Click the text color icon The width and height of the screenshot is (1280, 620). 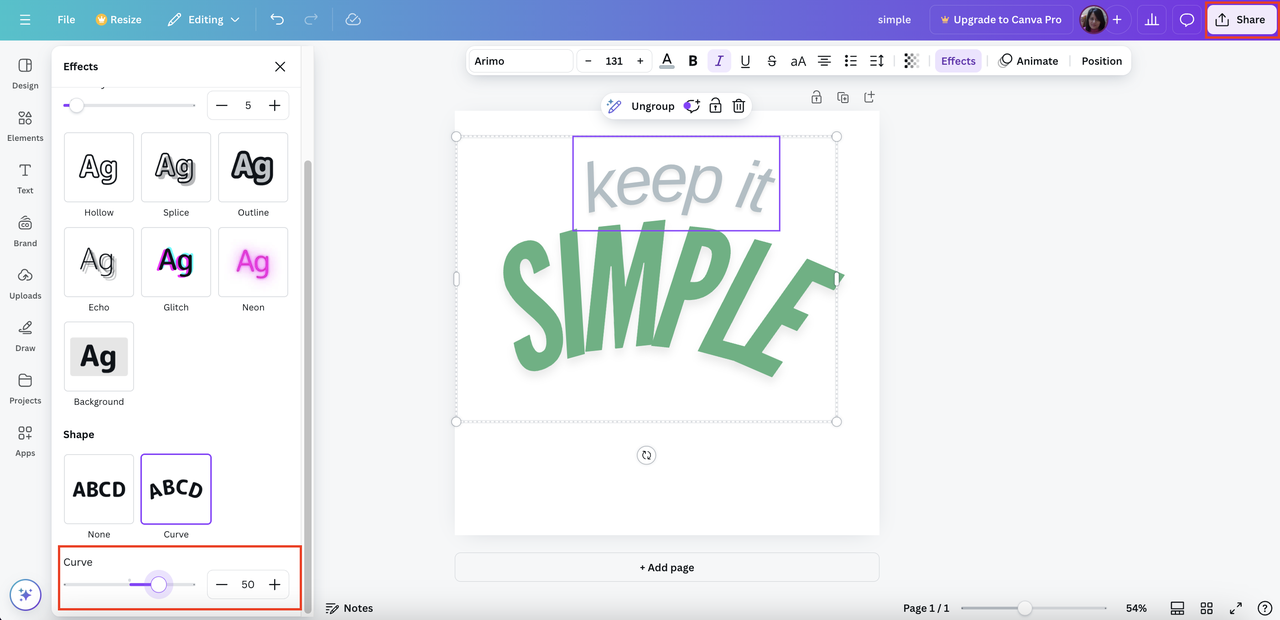coord(667,61)
